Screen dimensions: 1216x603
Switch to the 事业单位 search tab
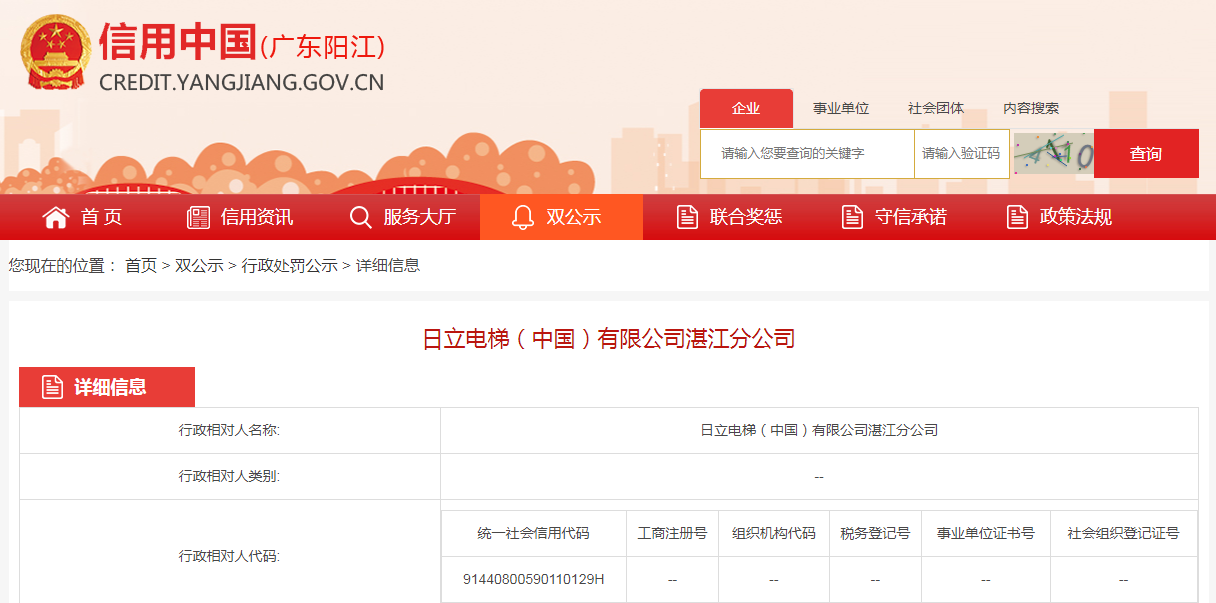click(841, 108)
